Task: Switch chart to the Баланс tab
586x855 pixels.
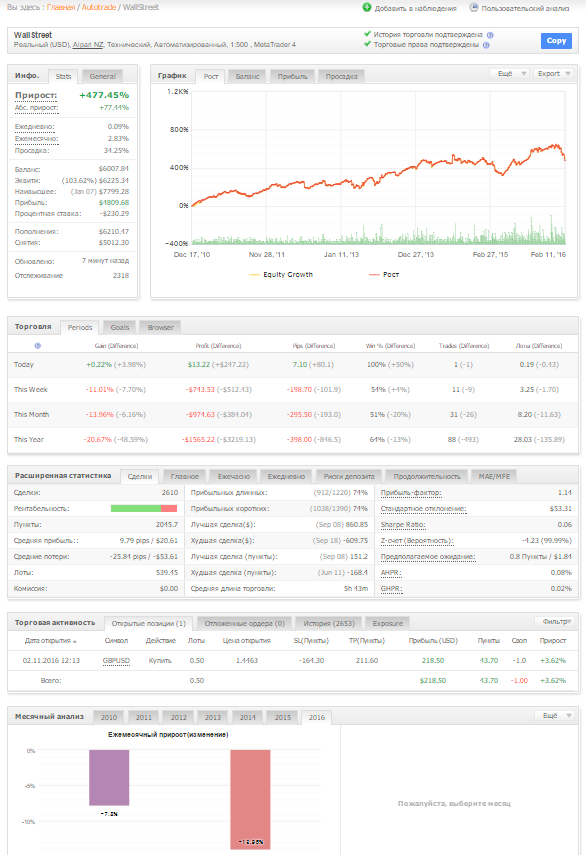Action: [x=247, y=76]
